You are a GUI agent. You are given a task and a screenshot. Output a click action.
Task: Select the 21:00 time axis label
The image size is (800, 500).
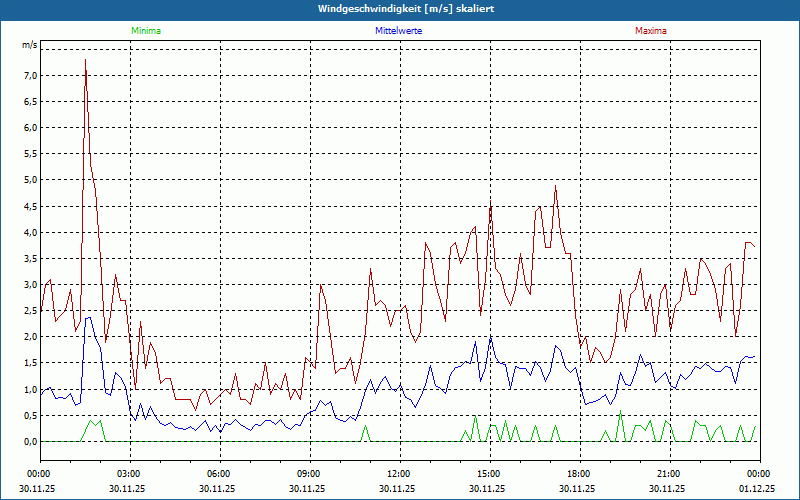pyautogui.click(x=668, y=474)
